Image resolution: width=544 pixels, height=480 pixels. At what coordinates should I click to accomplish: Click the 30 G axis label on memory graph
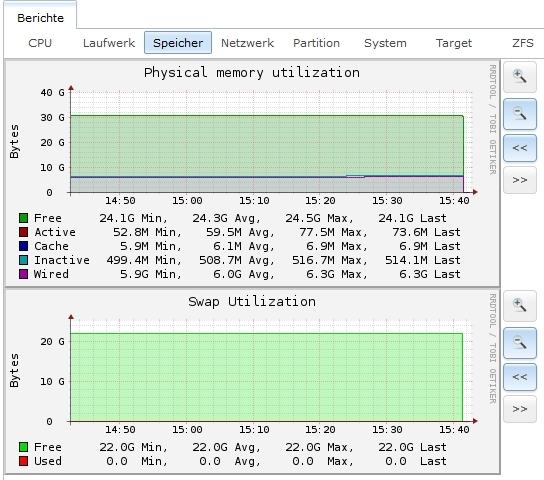tap(52, 118)
